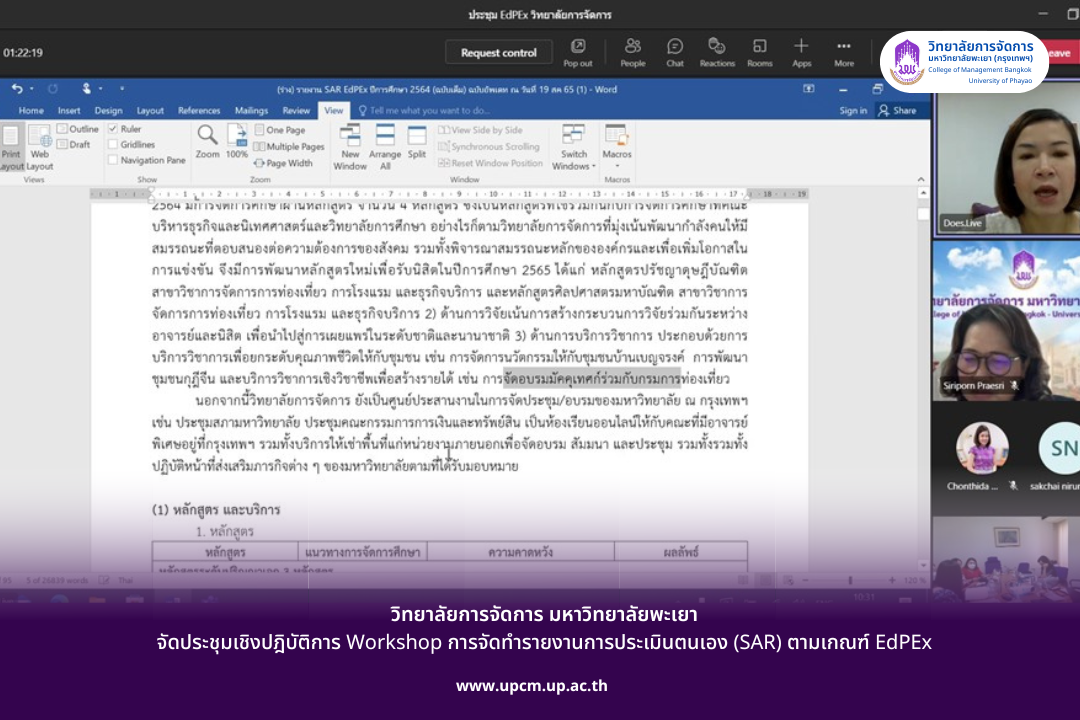Click the Tell me lightbulb search box
This screenshot has width=1080, height=720.
pyautogui.click(x=424, y=110)
